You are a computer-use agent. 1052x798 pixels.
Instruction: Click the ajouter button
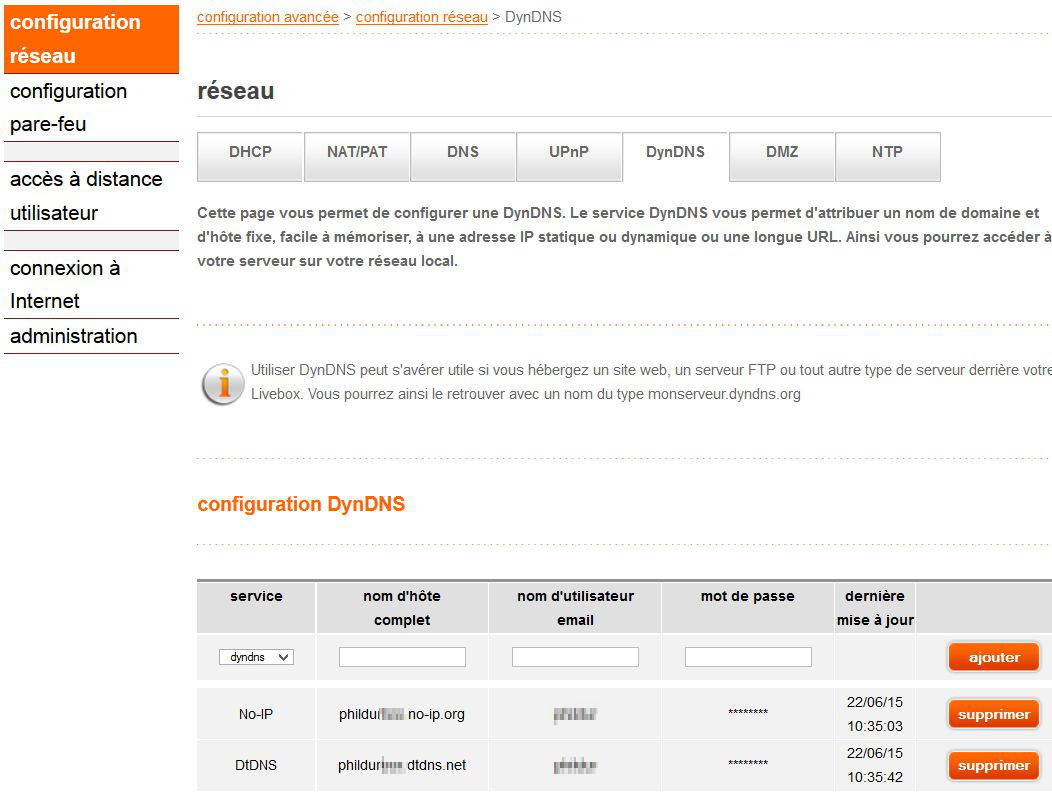(x=994, y=657)
